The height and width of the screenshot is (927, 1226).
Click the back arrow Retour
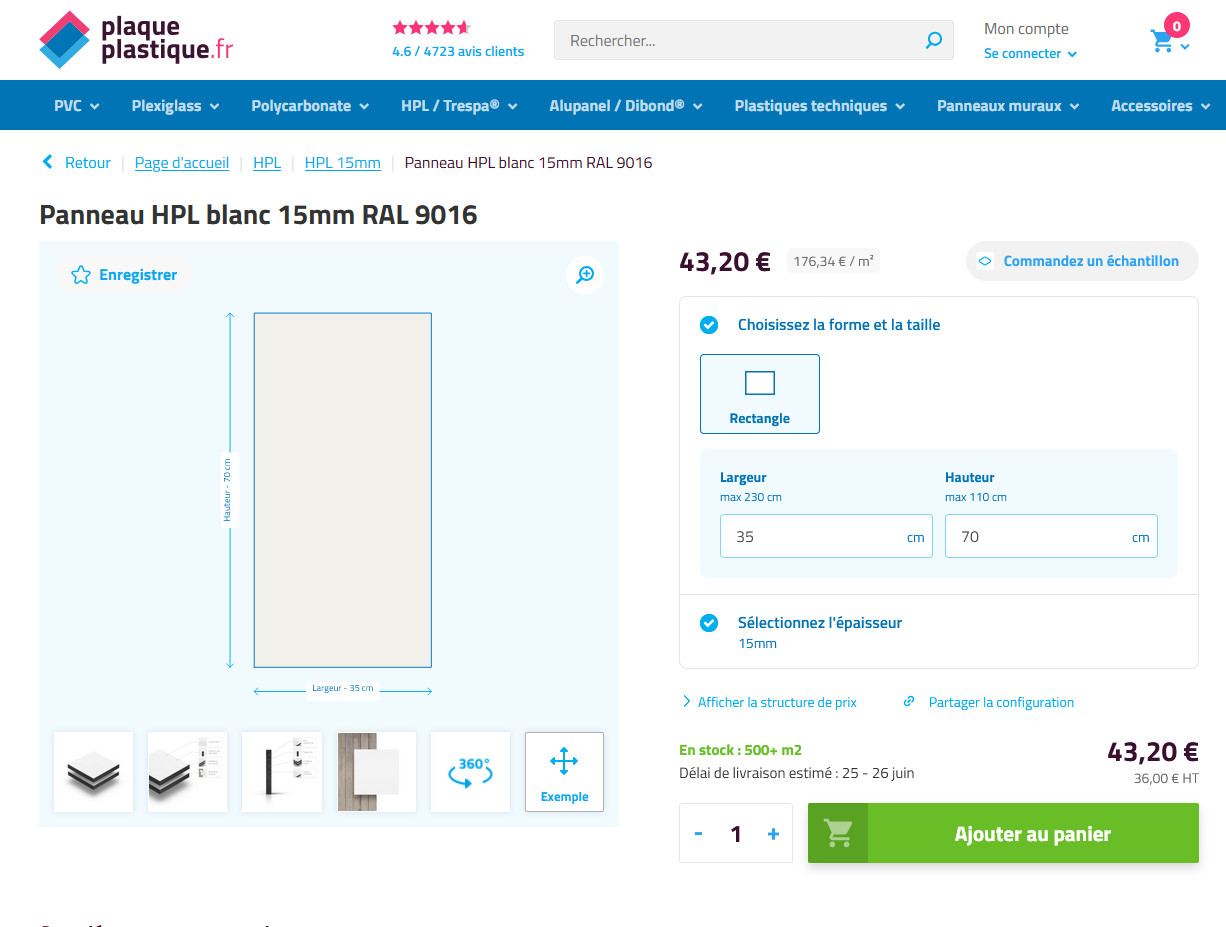(x=76, y=163)
